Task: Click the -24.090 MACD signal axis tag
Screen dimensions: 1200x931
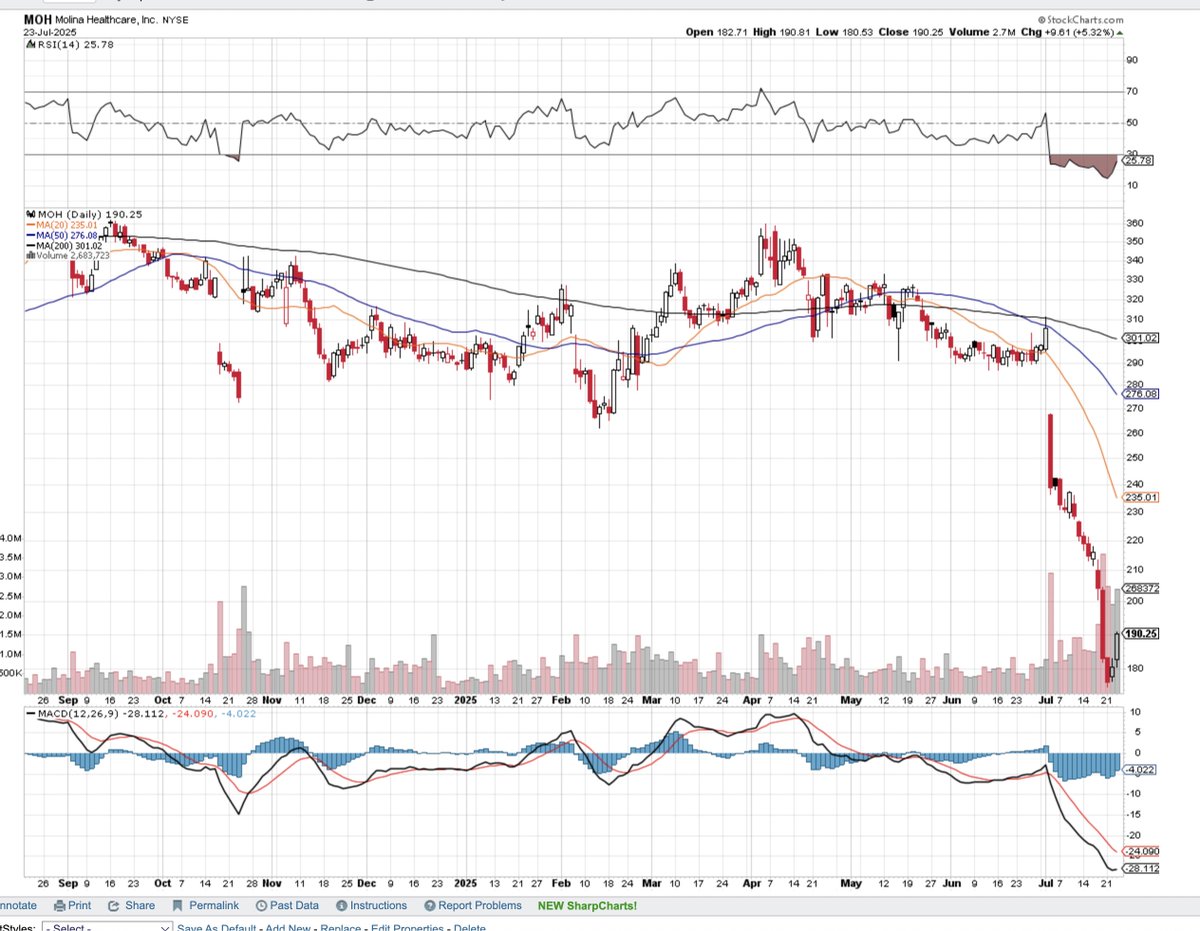Action: 1143,852
